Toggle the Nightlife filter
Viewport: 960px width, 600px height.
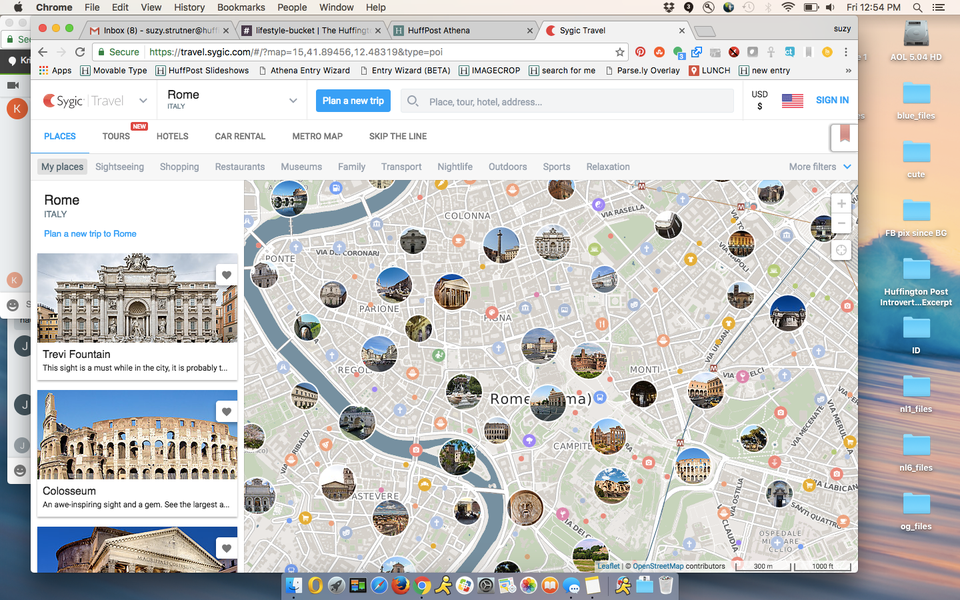click(455, 167)
